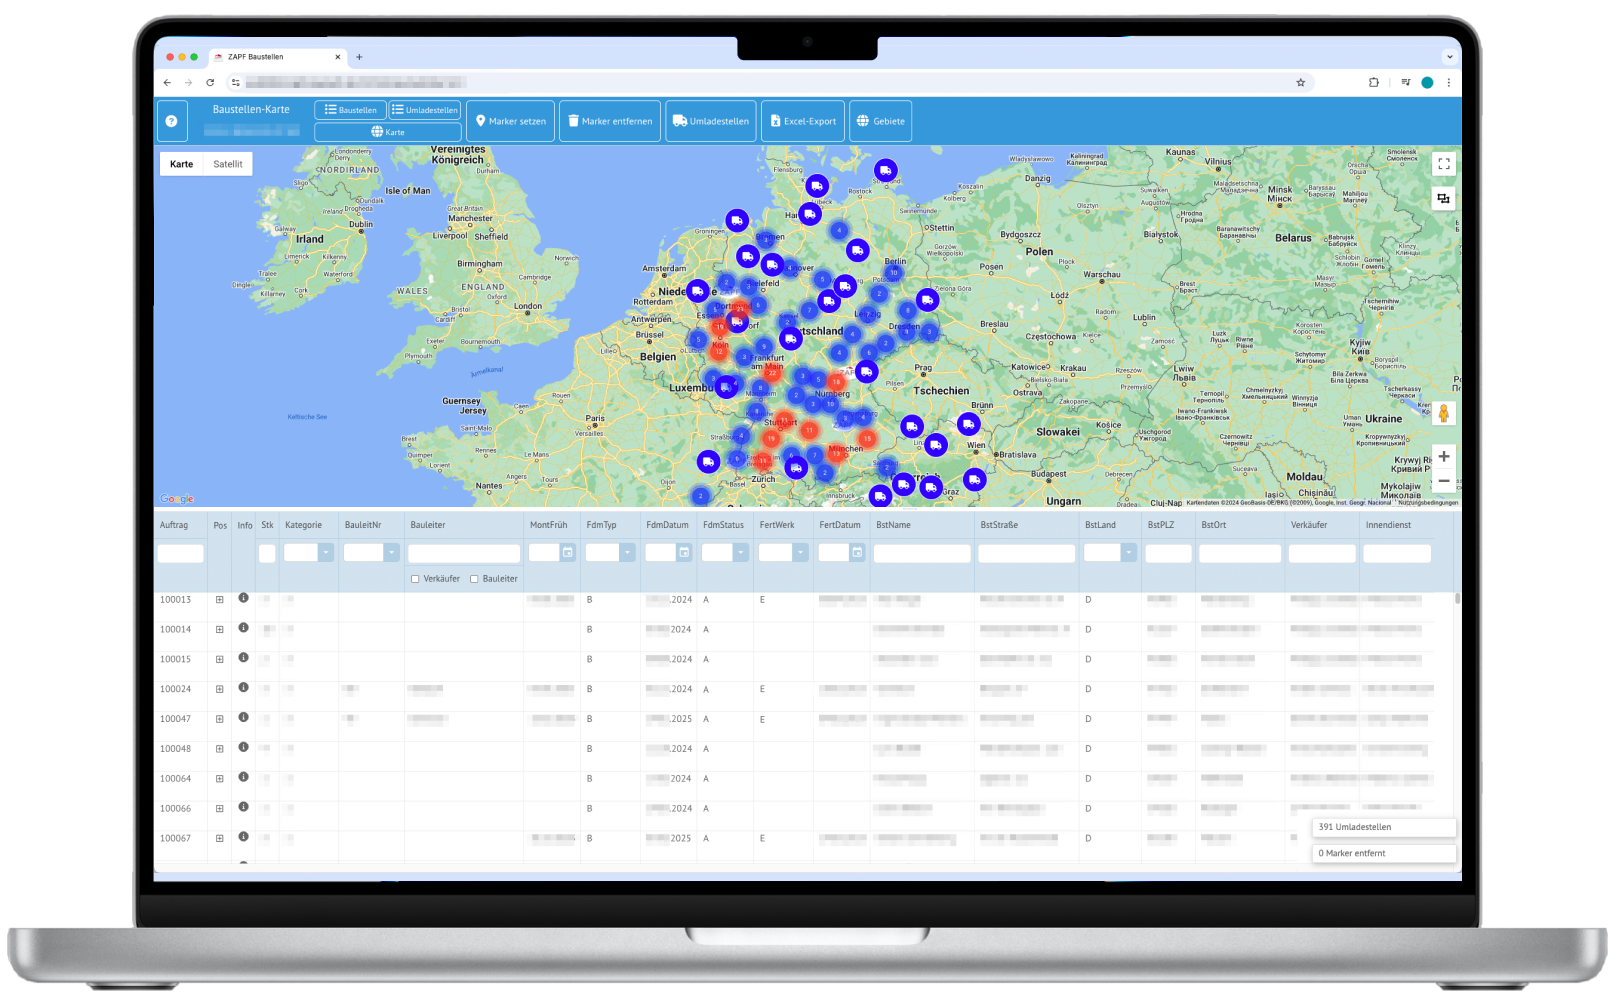The height and width of the screenshot is (1007, 1618).
Task: Click the rectangle selection tool on map
Action: point(1443,199)
